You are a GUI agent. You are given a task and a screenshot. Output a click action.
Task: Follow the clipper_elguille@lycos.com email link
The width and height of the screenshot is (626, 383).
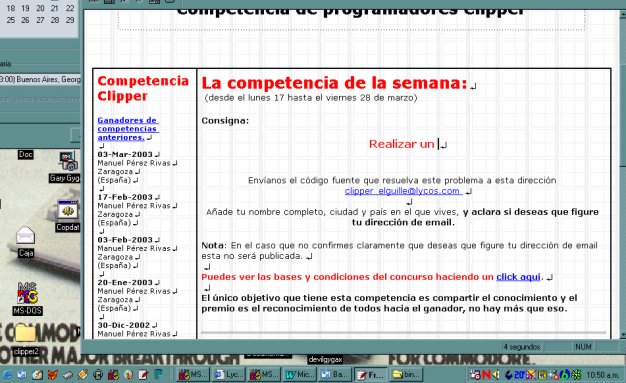[x=403, y=191]
